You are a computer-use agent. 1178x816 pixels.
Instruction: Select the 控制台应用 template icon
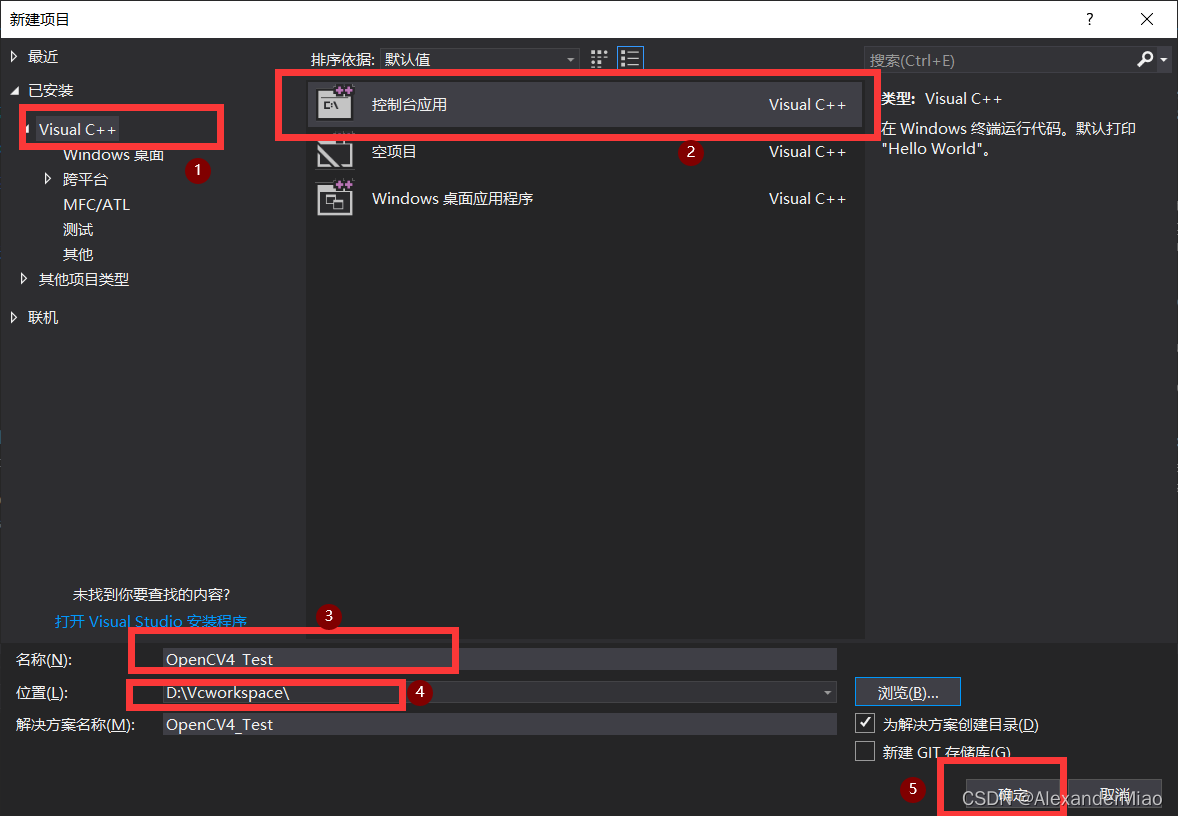(334, 103)
